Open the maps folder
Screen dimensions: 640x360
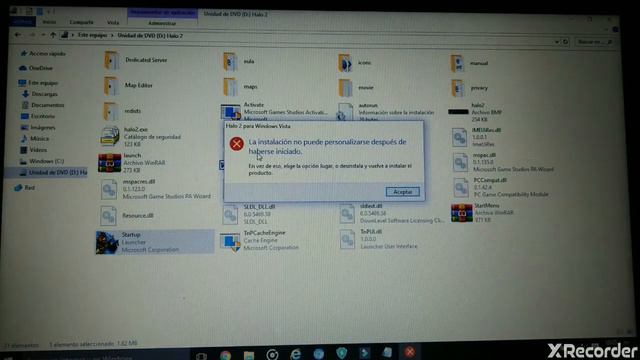(240, 87)
